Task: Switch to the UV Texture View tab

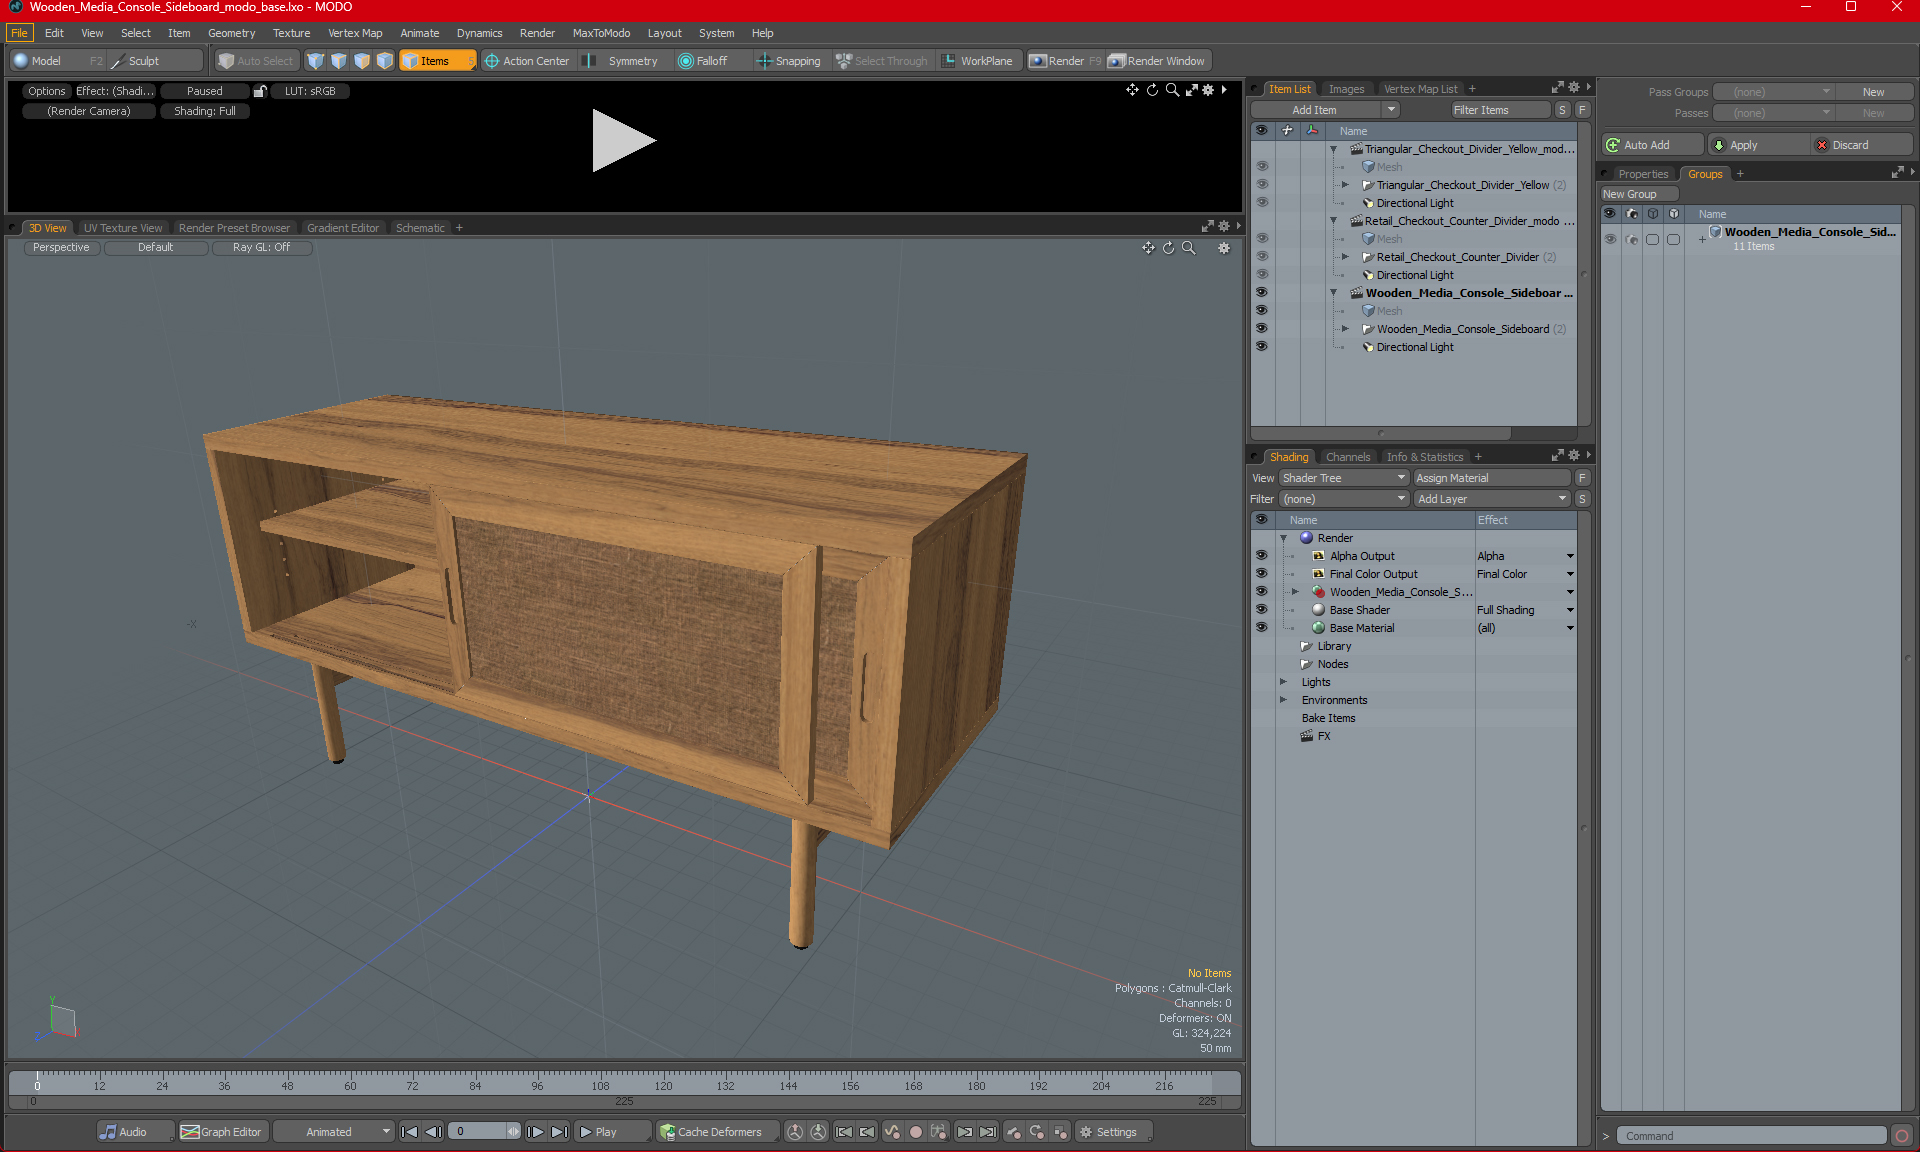Action: (x=122, y=228)
